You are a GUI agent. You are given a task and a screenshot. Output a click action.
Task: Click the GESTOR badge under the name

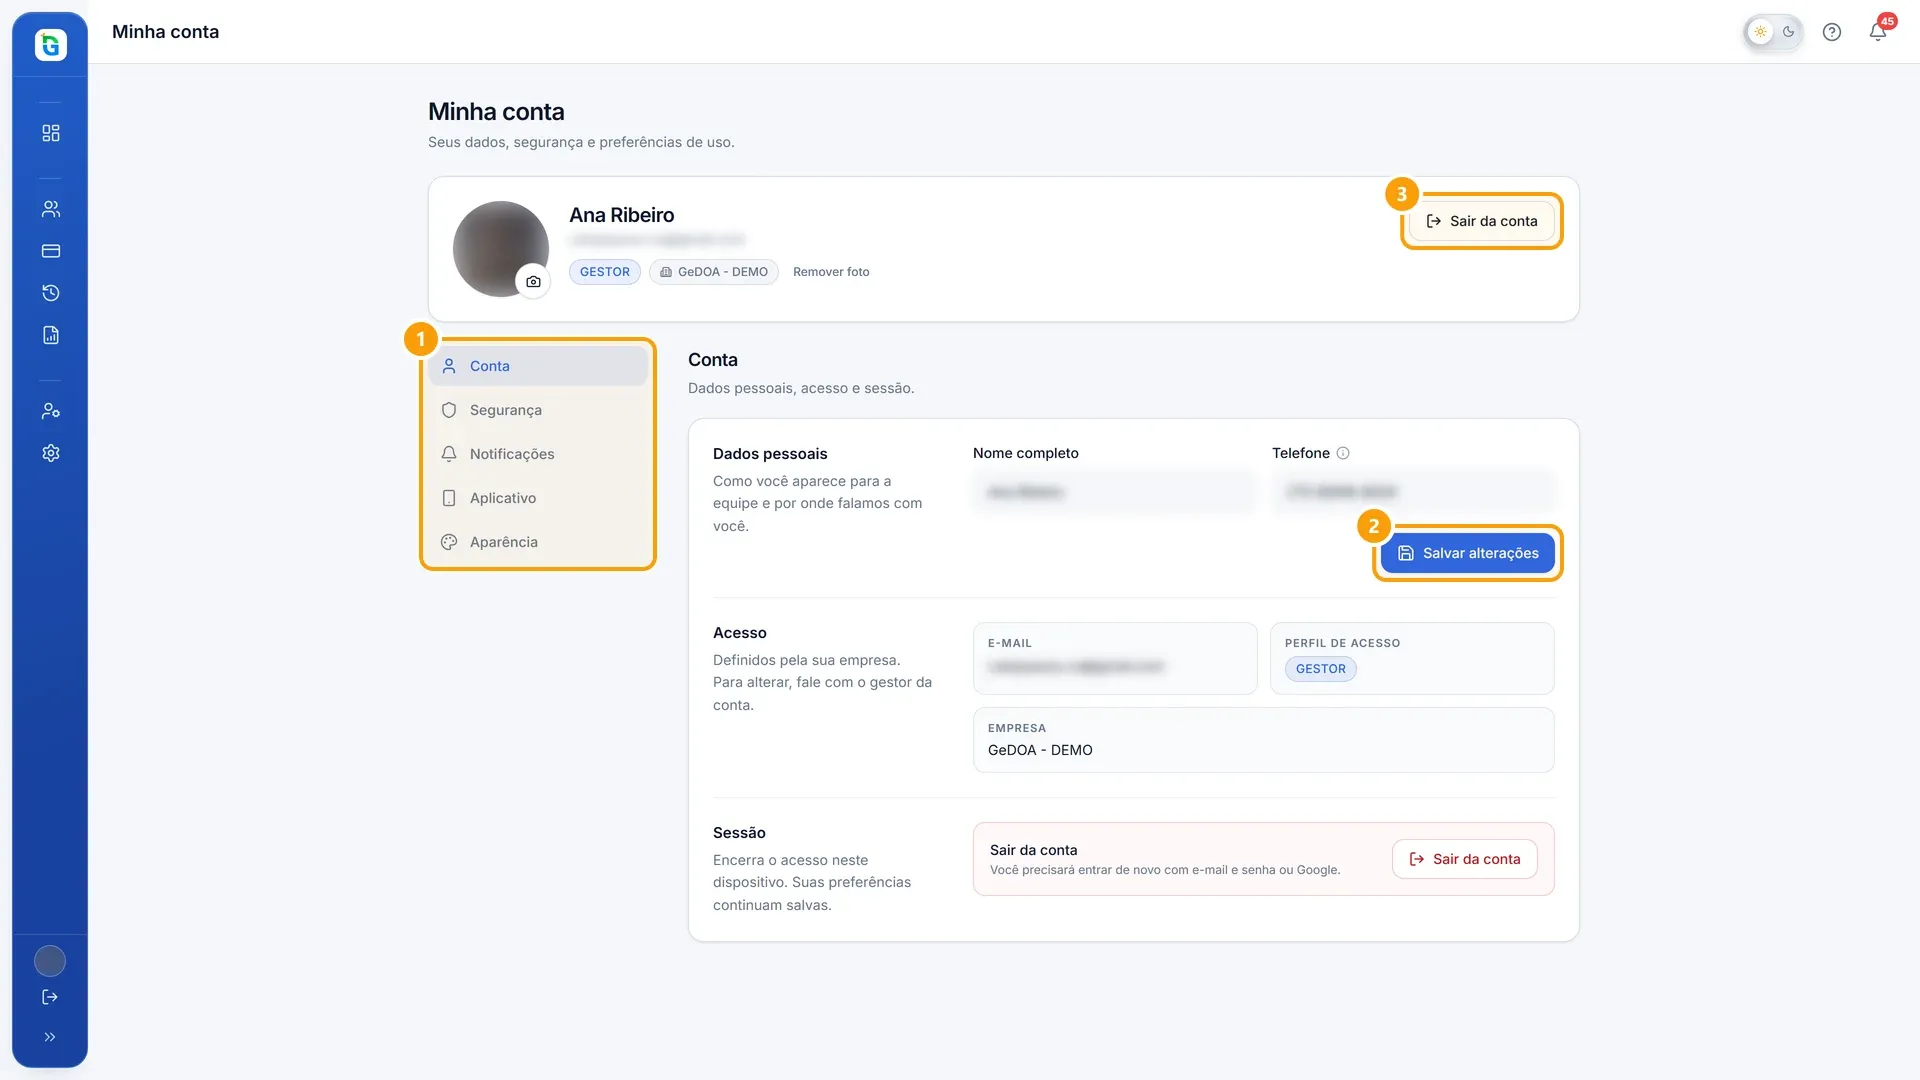pyautogui.click(x=605, y=272)
